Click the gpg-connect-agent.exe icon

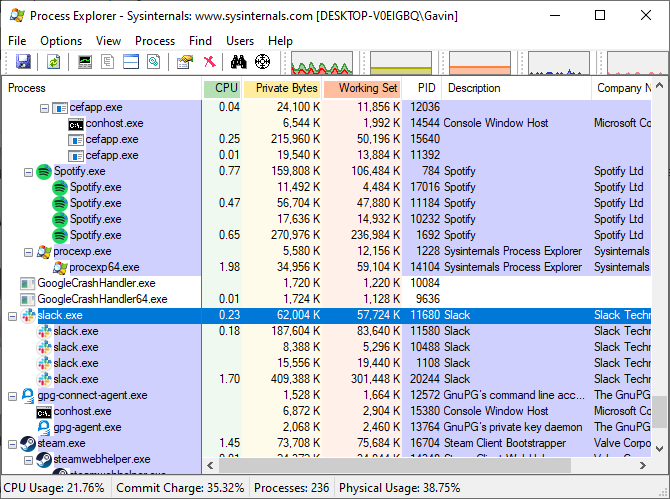(x=28, y=396)
